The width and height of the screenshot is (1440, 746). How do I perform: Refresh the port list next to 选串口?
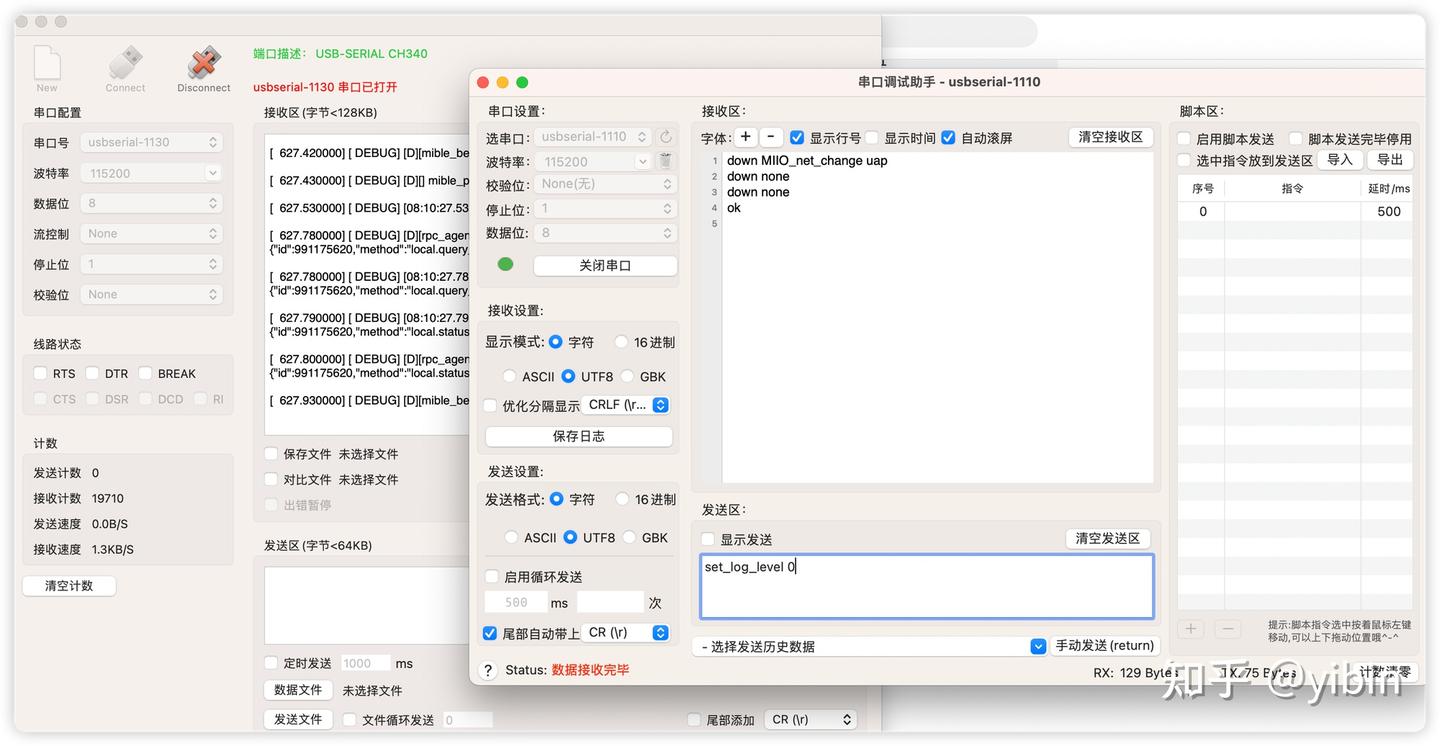click(666, 137)
